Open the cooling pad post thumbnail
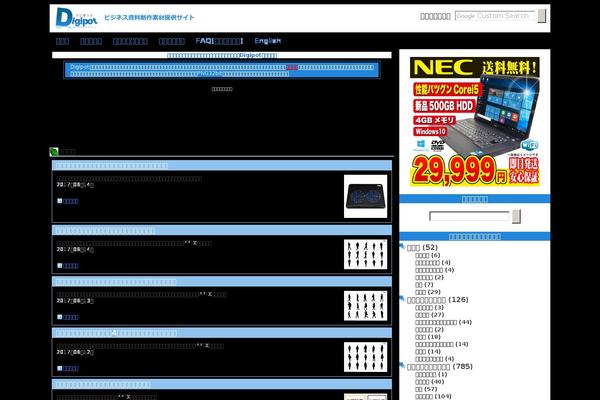This screenshot has height=400, width=600. point(365,196)
